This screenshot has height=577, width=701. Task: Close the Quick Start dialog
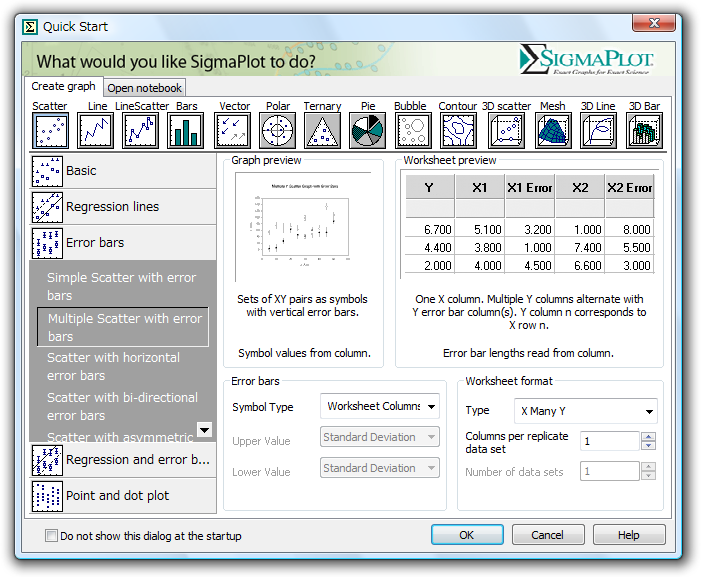click(x=654, y=23)
